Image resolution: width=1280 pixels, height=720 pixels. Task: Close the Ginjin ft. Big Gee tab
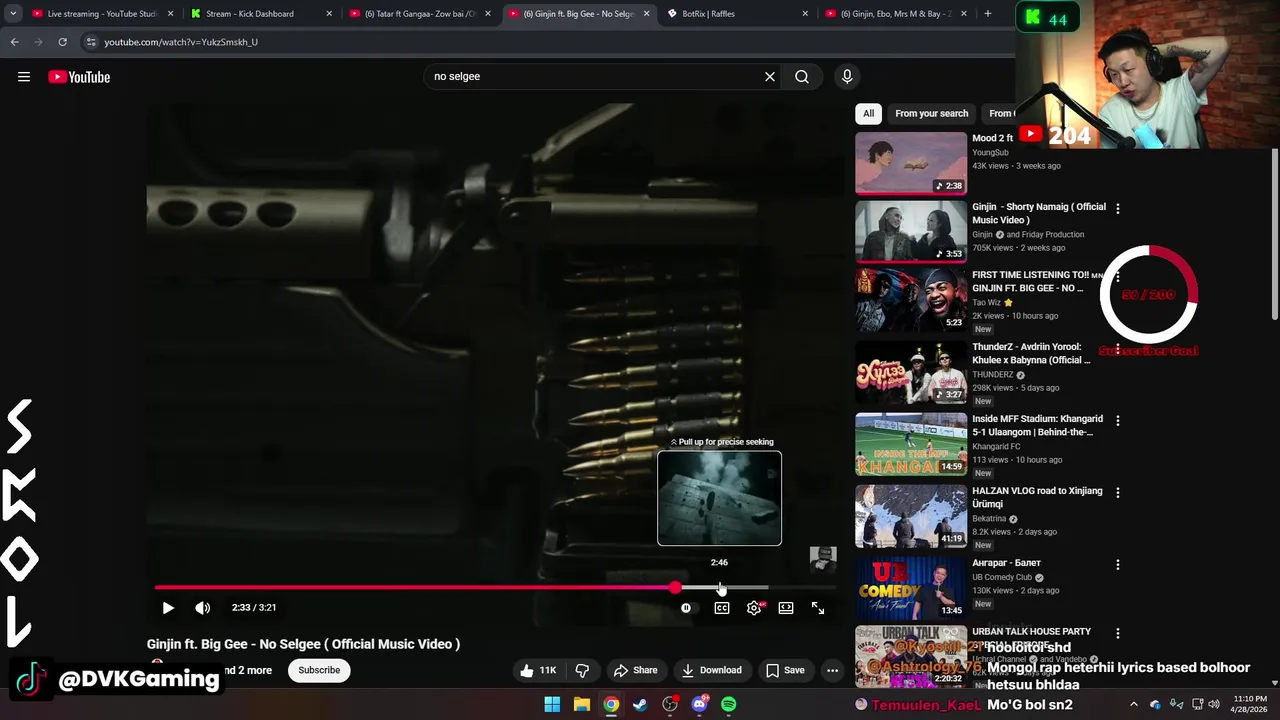[647, 14]
